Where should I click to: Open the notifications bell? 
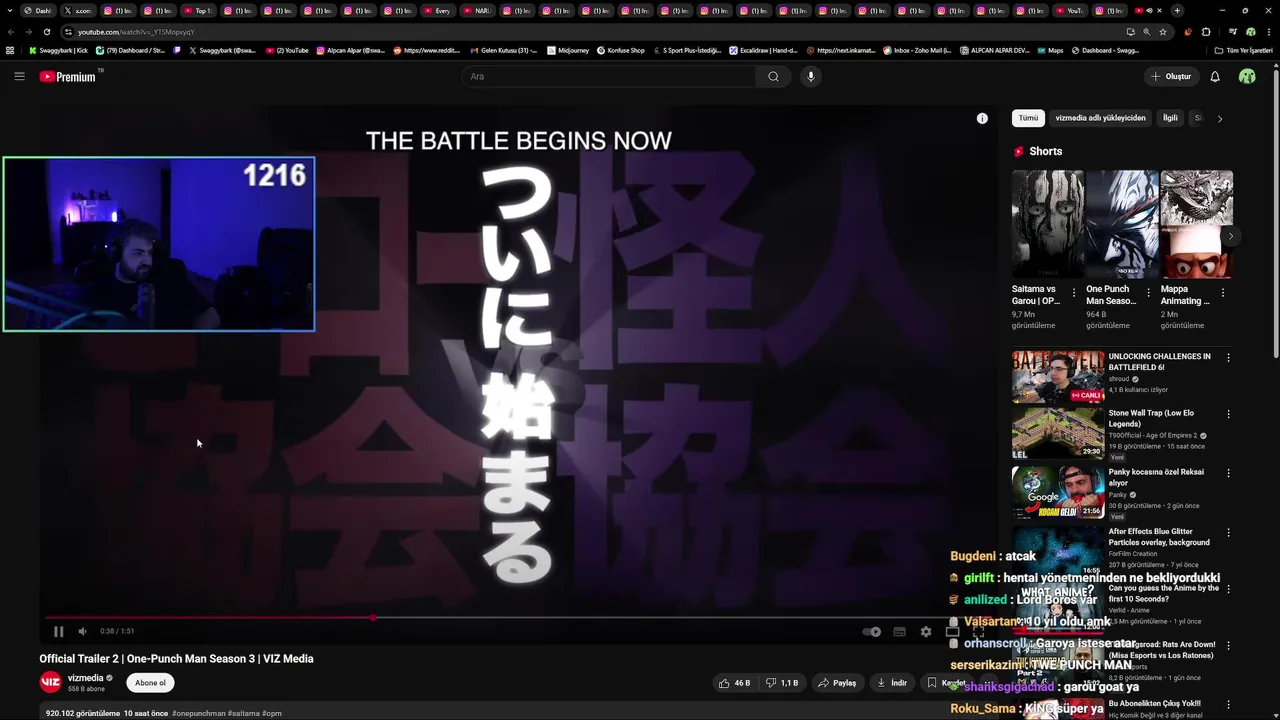(1215, 76)
